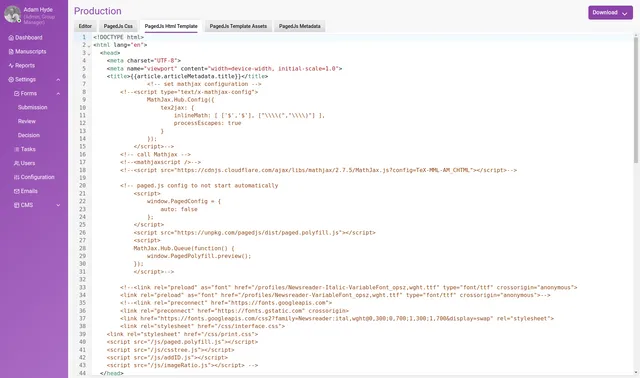Click the Adam Hyde user name

(x=38, y=9)
